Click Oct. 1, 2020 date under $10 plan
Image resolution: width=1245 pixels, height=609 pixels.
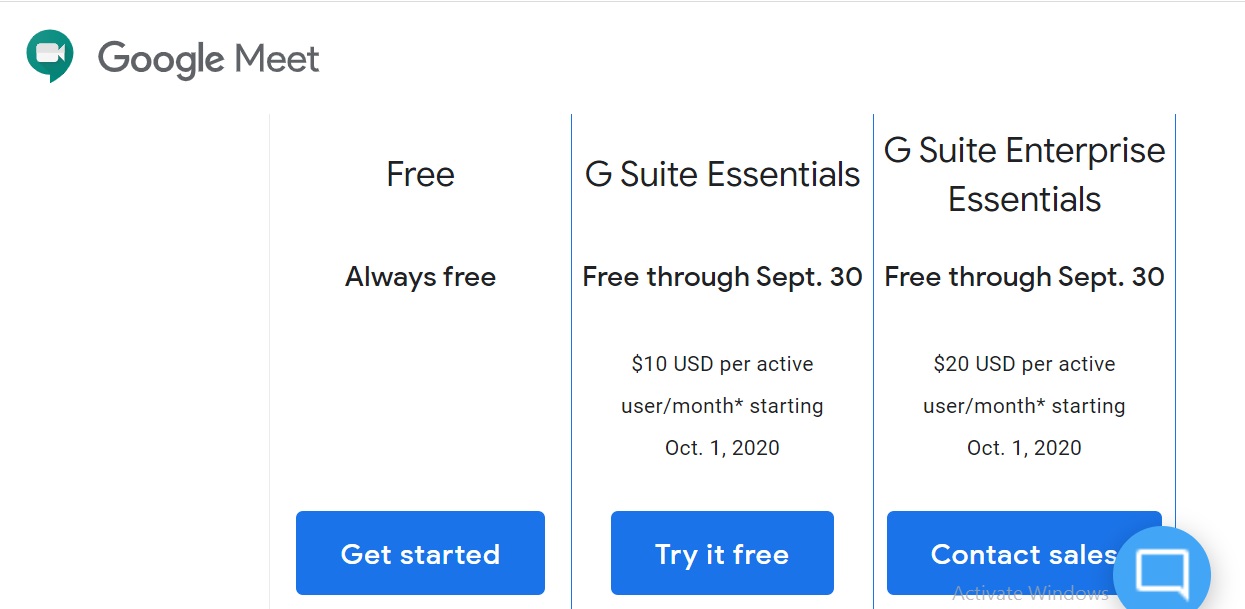[x=722, y=448]
